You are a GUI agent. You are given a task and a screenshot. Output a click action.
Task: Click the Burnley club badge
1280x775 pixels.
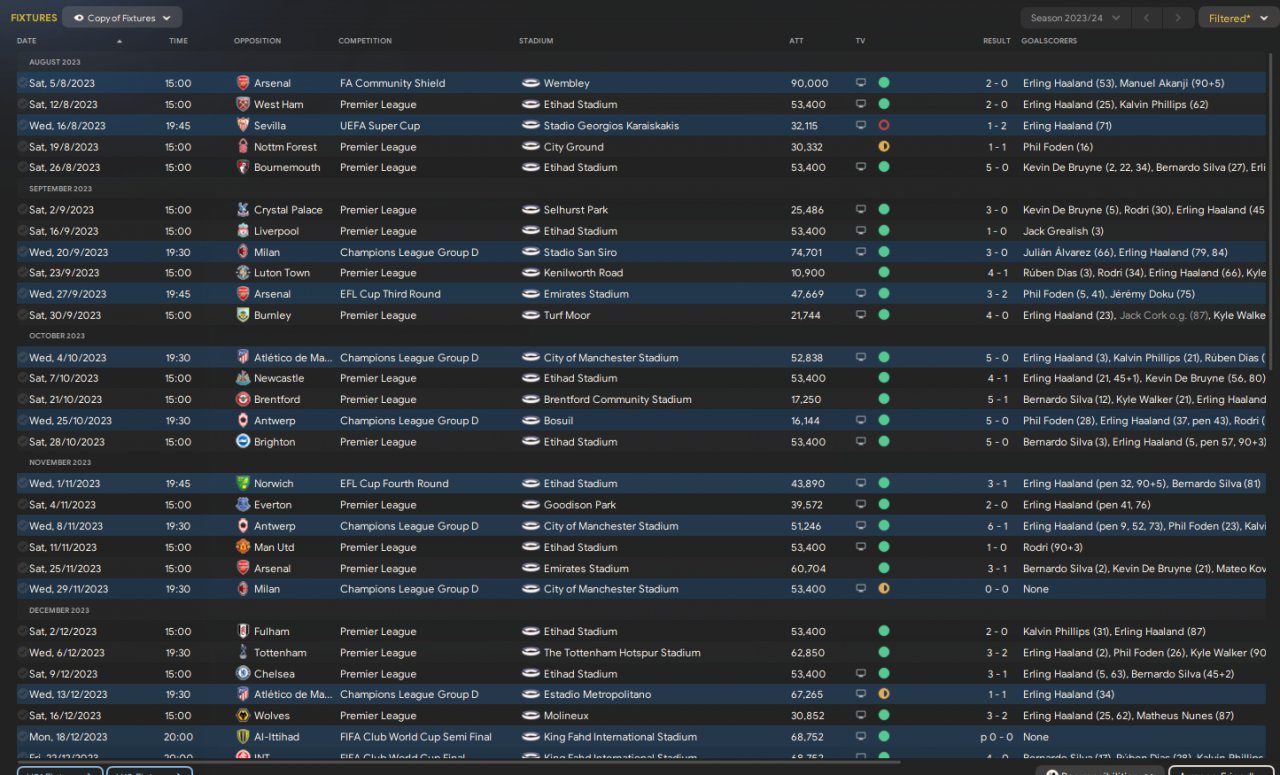pos(243,315)
